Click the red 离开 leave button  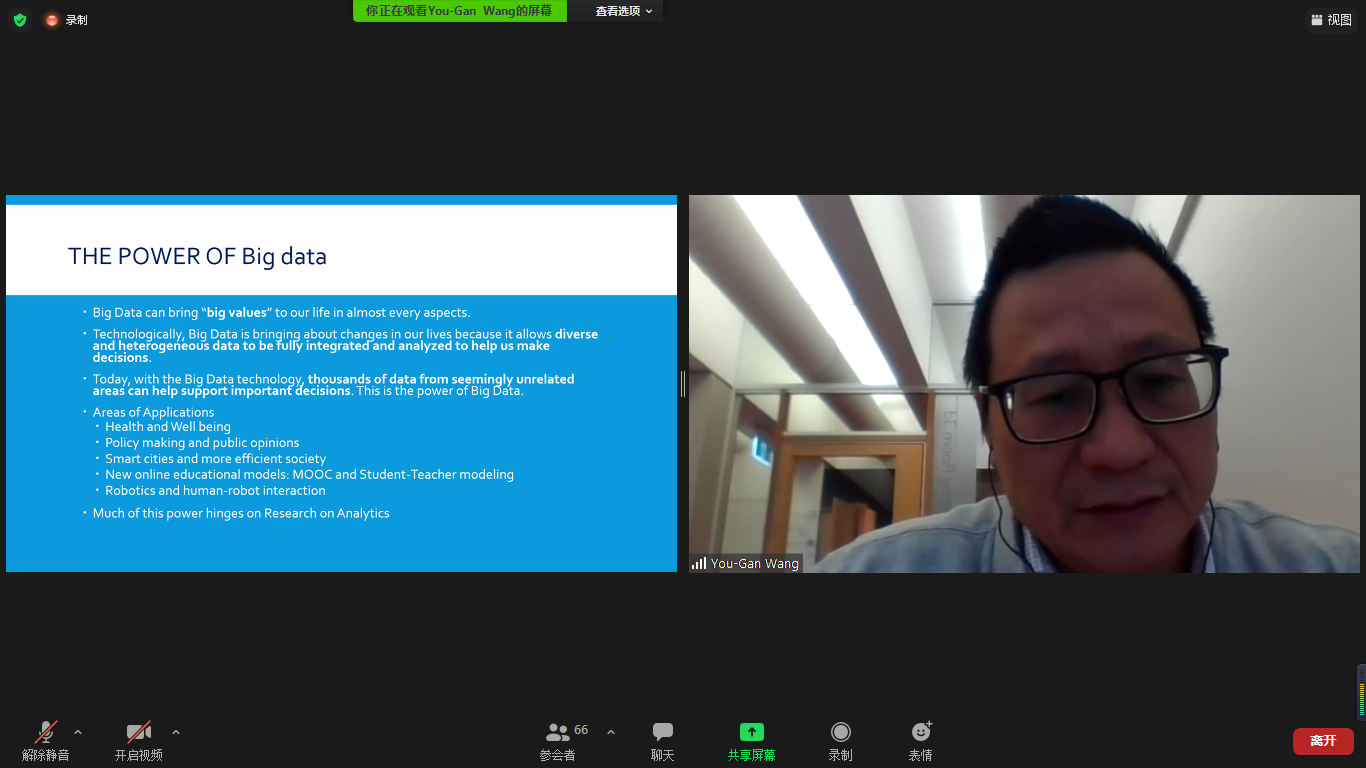(1323, 741)
